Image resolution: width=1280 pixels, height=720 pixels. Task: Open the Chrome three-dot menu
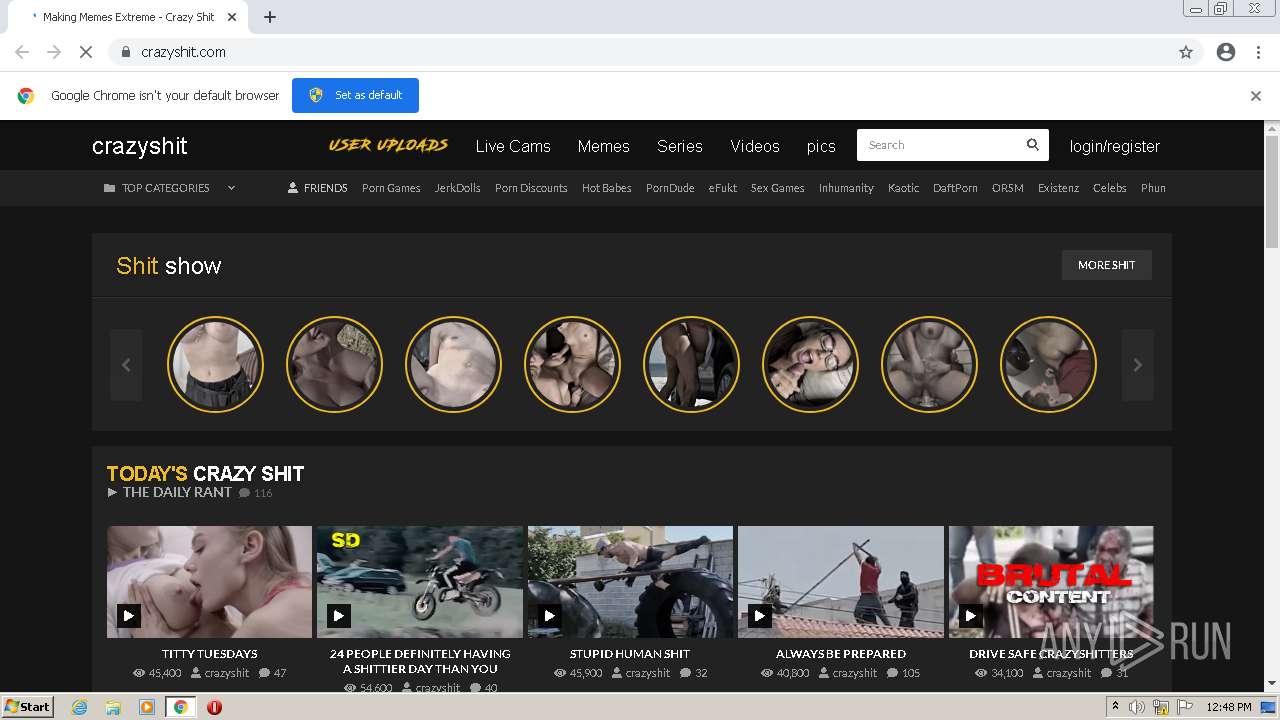(1258, 52)
